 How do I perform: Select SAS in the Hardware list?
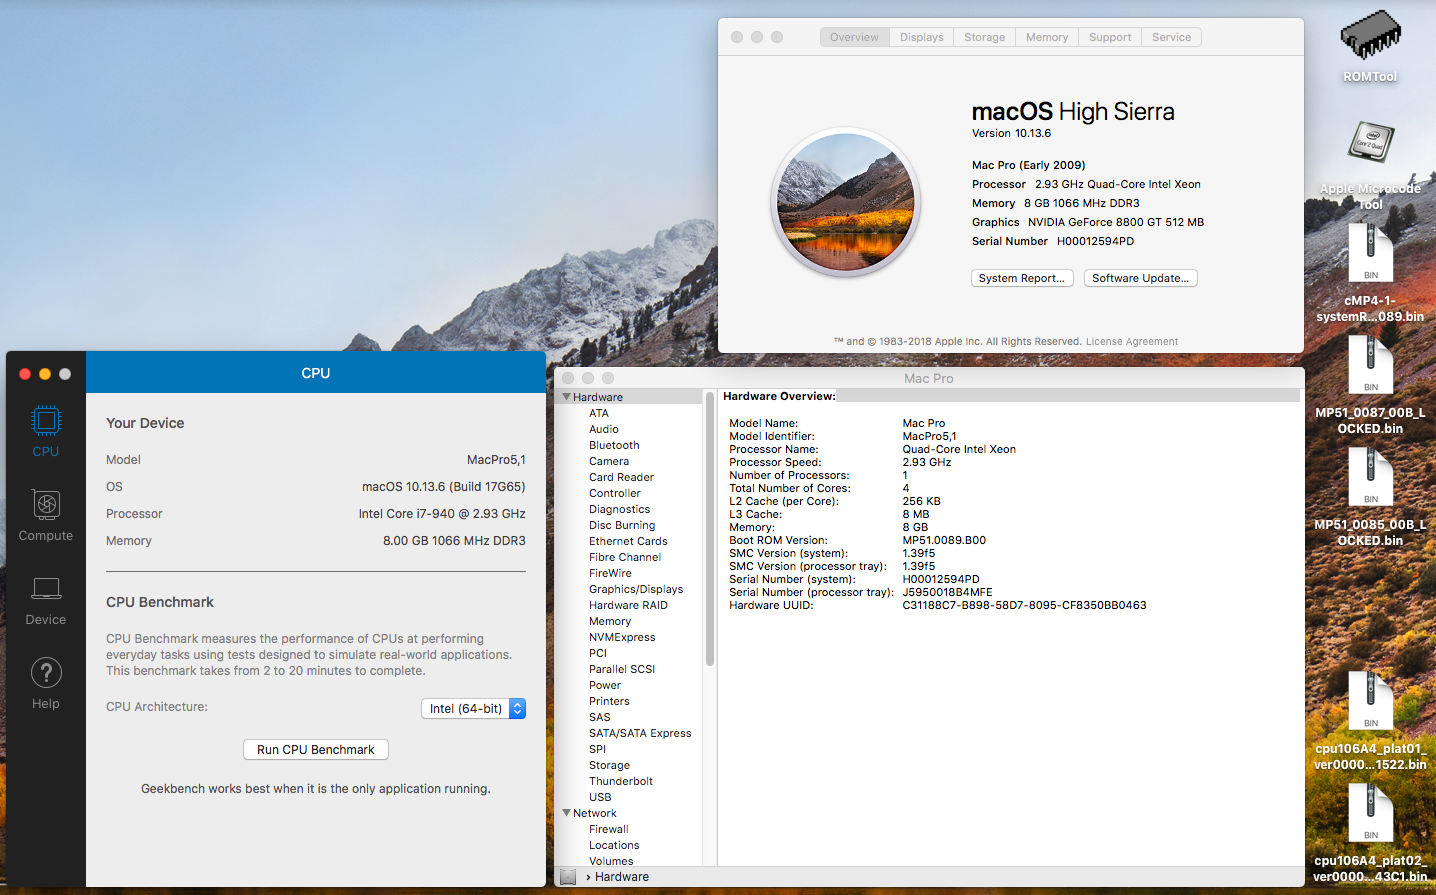pyautogui.click(x=600, y=717)
